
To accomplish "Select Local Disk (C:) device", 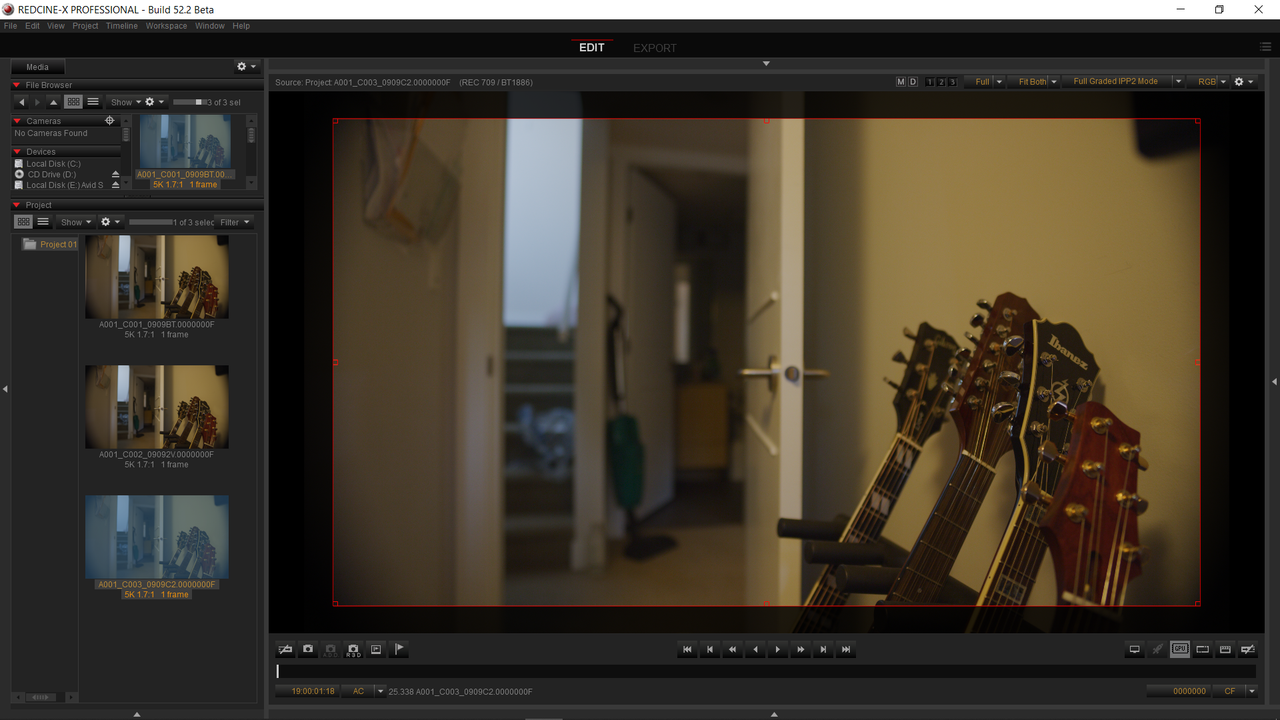I will 53,164.
